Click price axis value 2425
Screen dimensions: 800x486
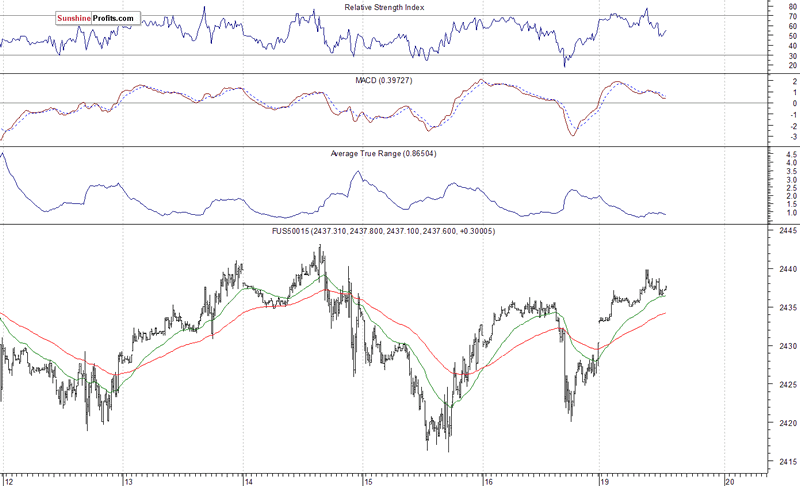pyautogui.click(x=787, y=385)
